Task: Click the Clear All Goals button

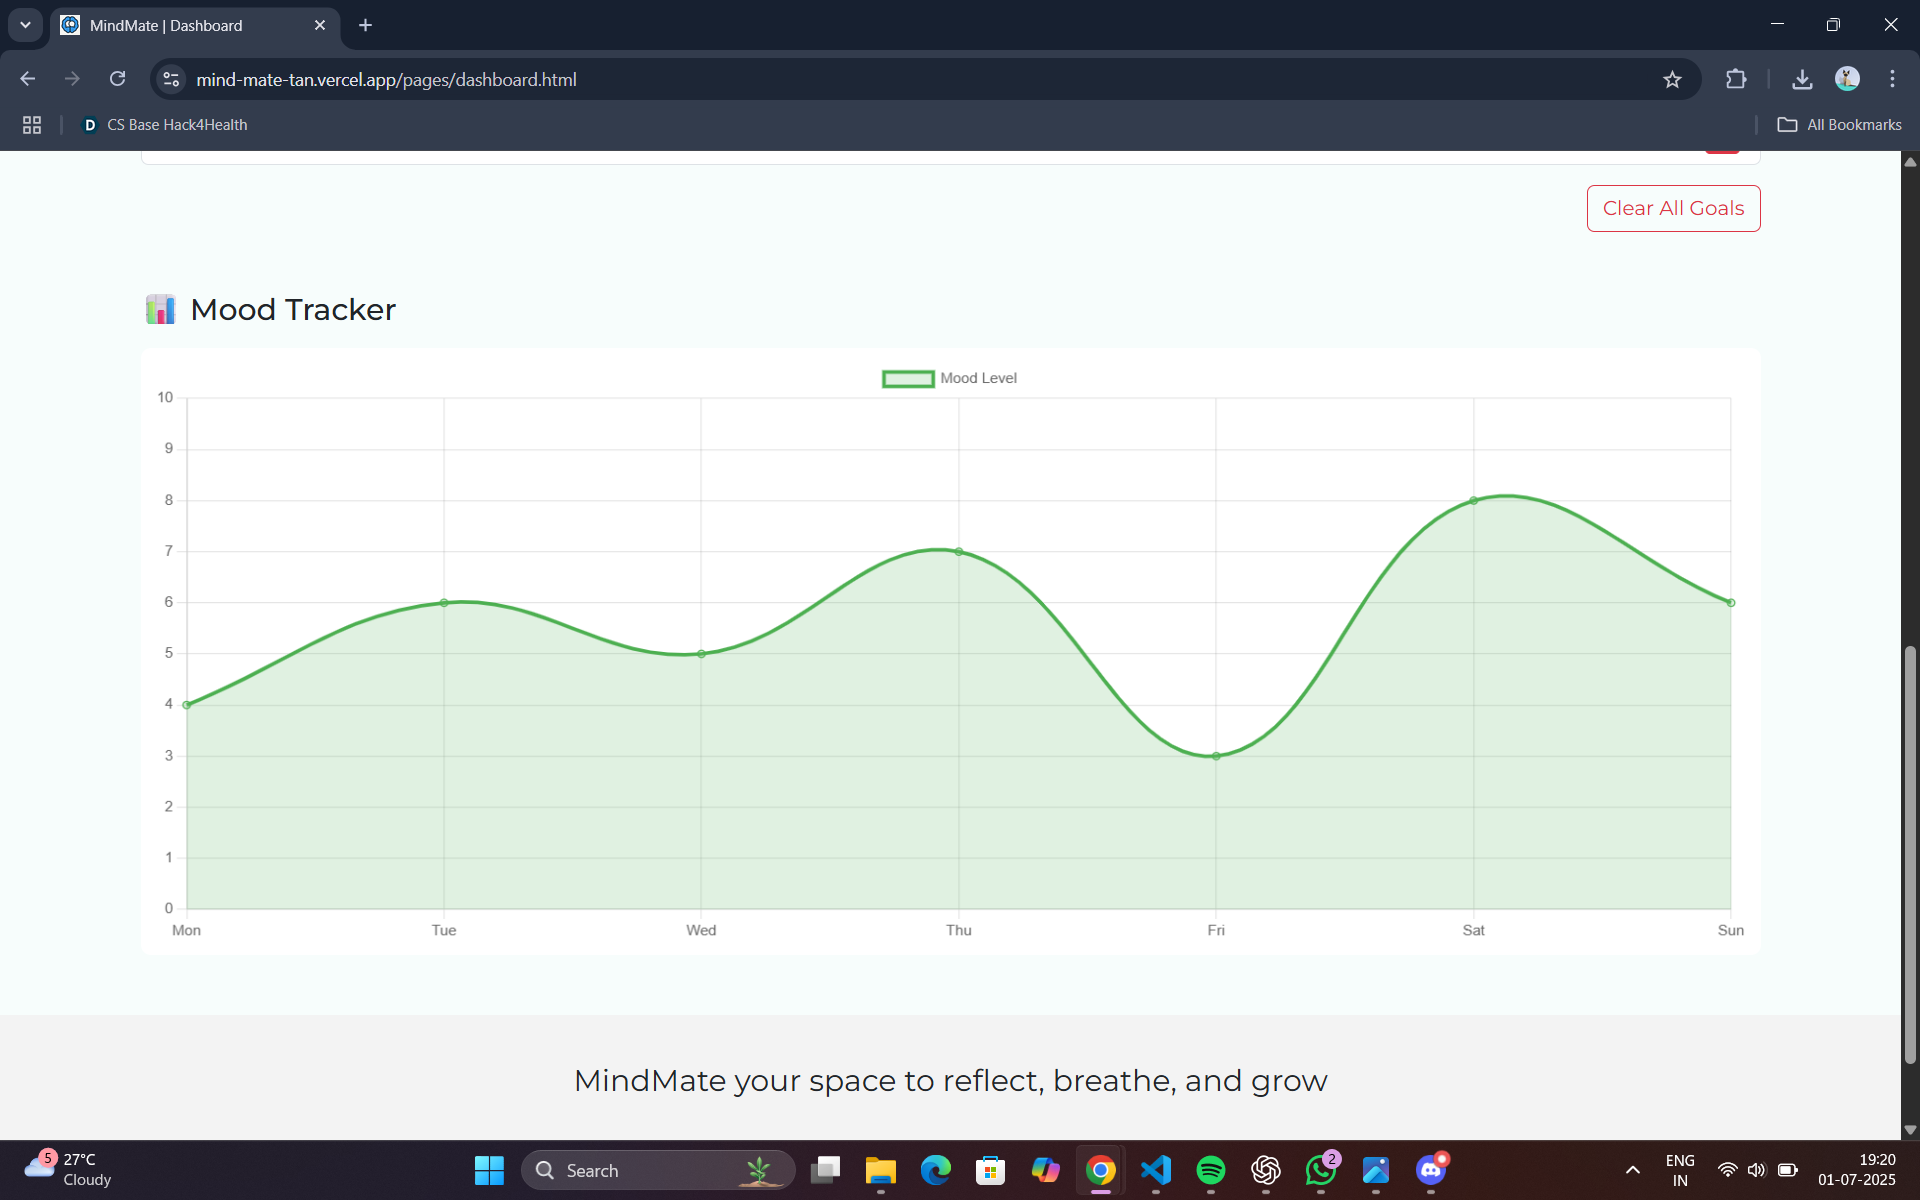Action: click(x=1672, y=208)
